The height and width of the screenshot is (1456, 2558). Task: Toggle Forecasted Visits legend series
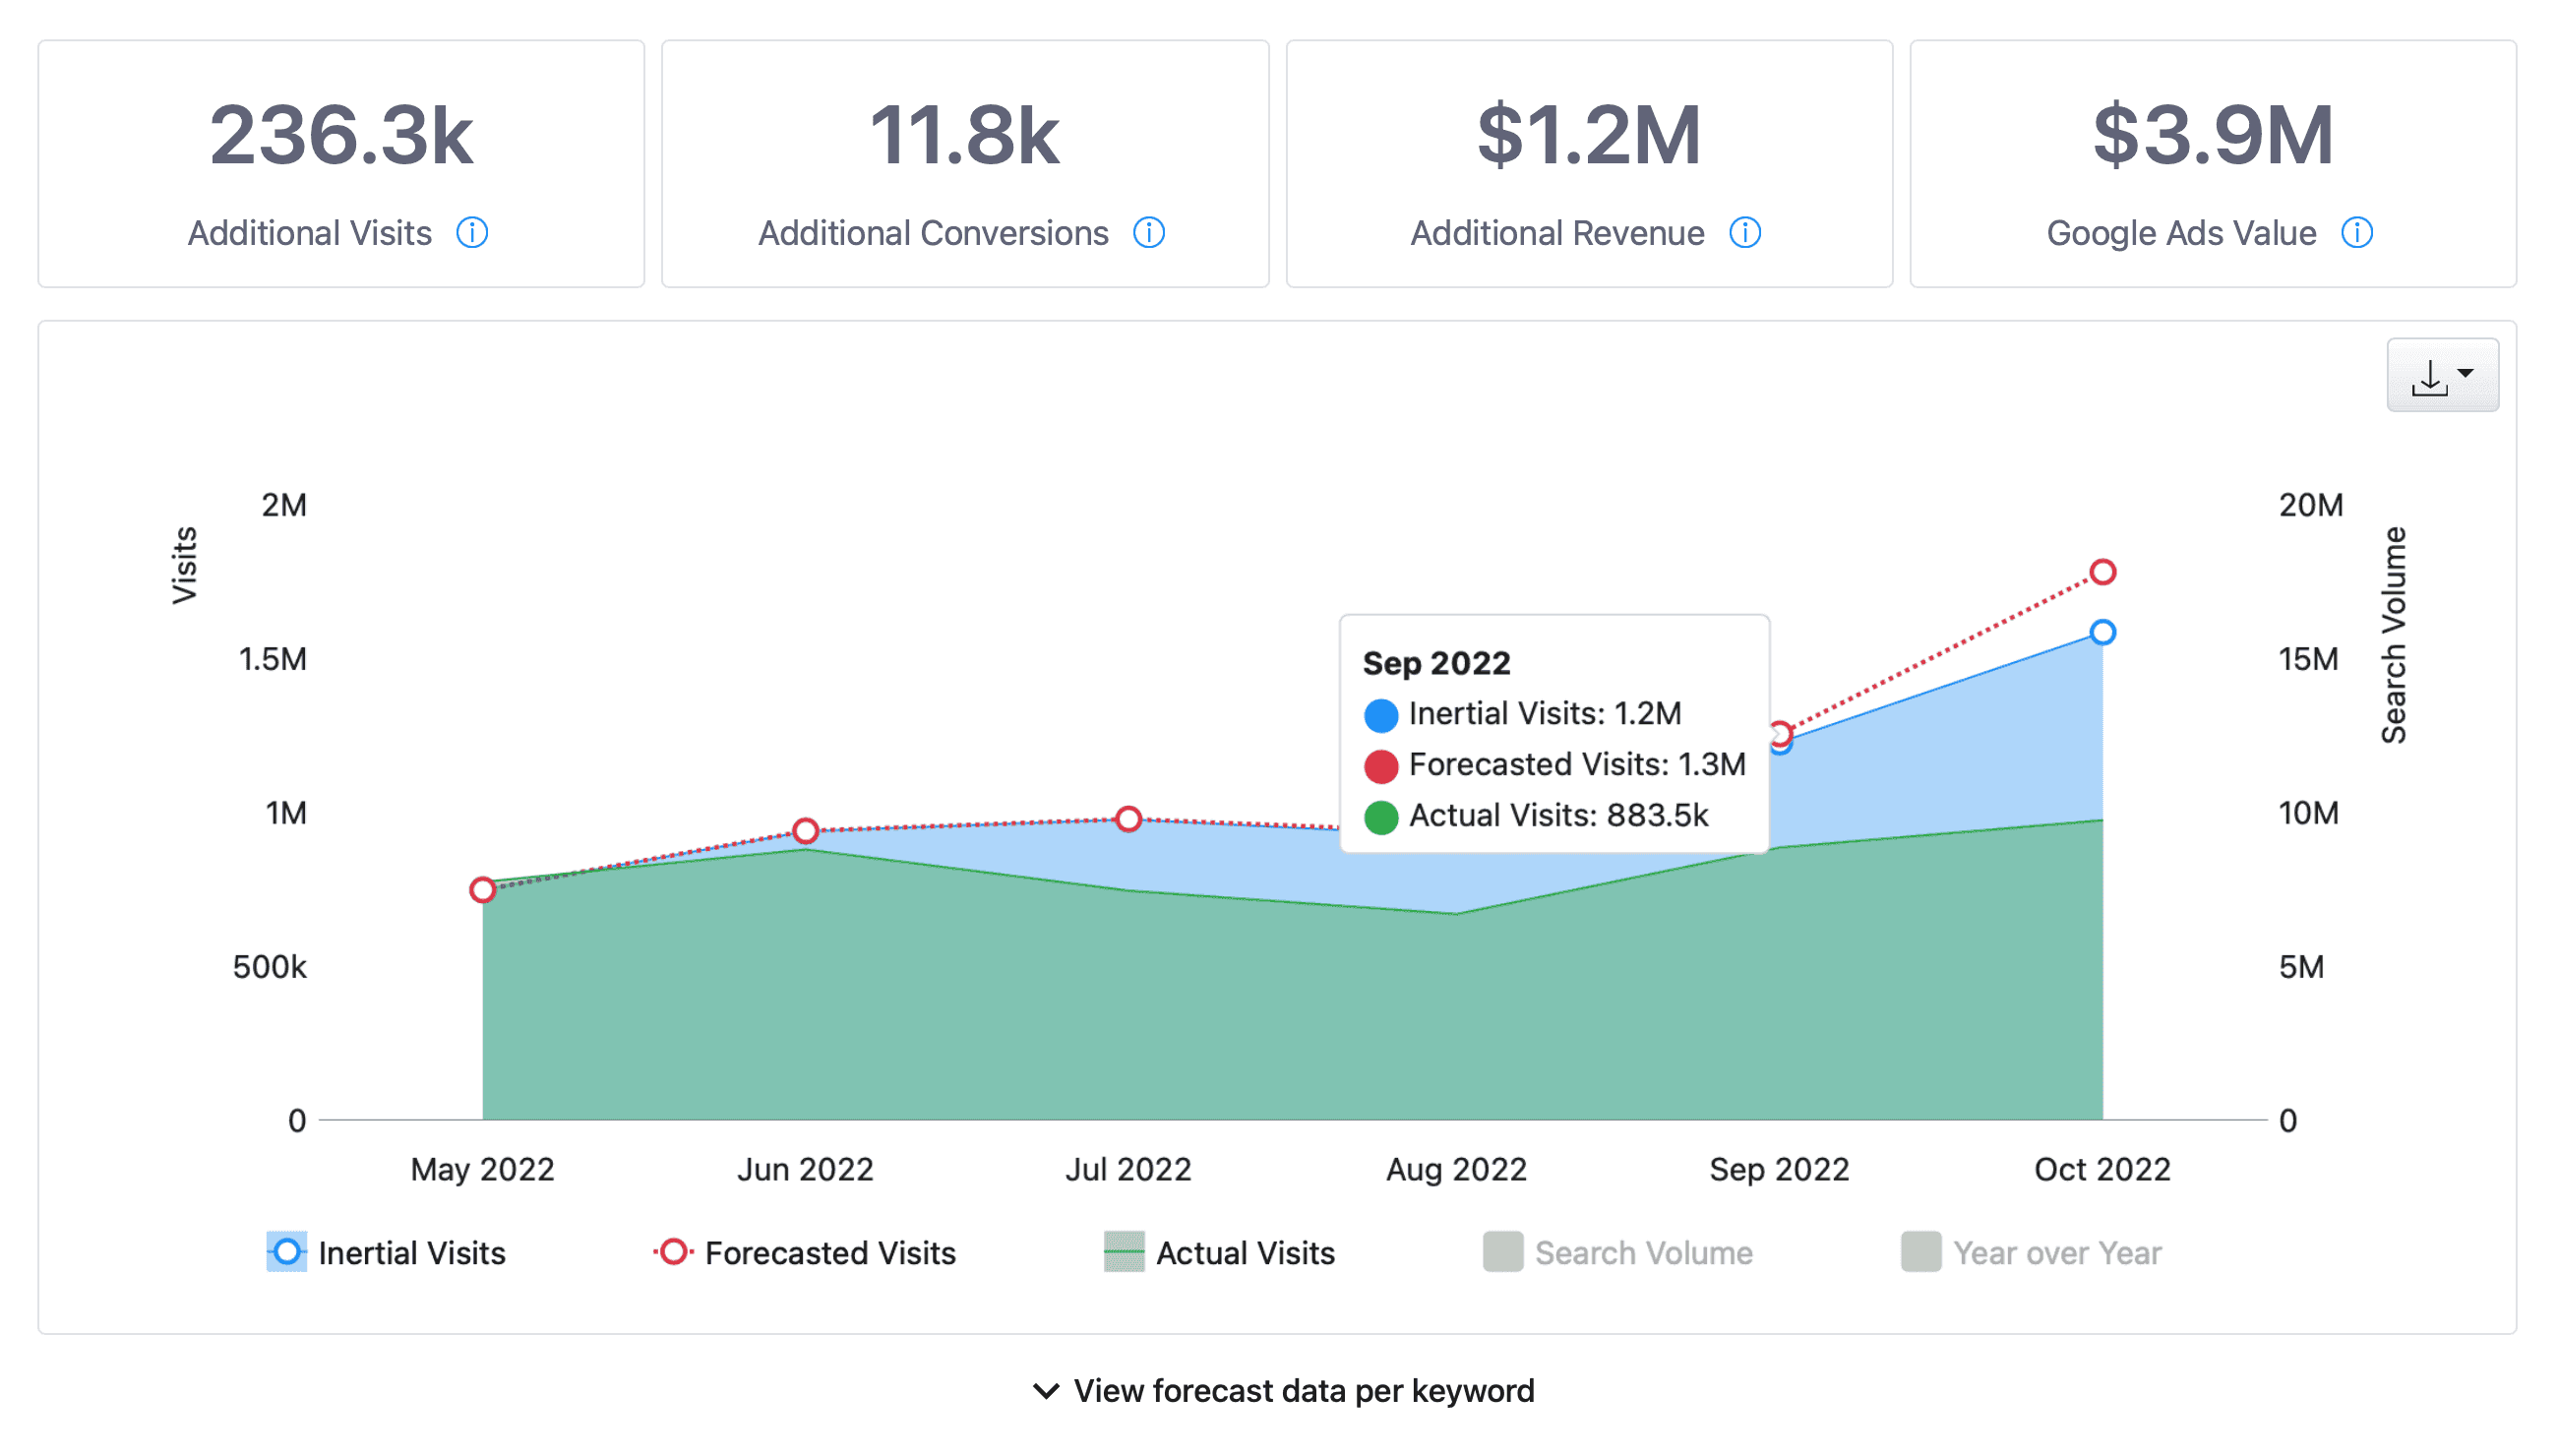[x=804, y=1253]
